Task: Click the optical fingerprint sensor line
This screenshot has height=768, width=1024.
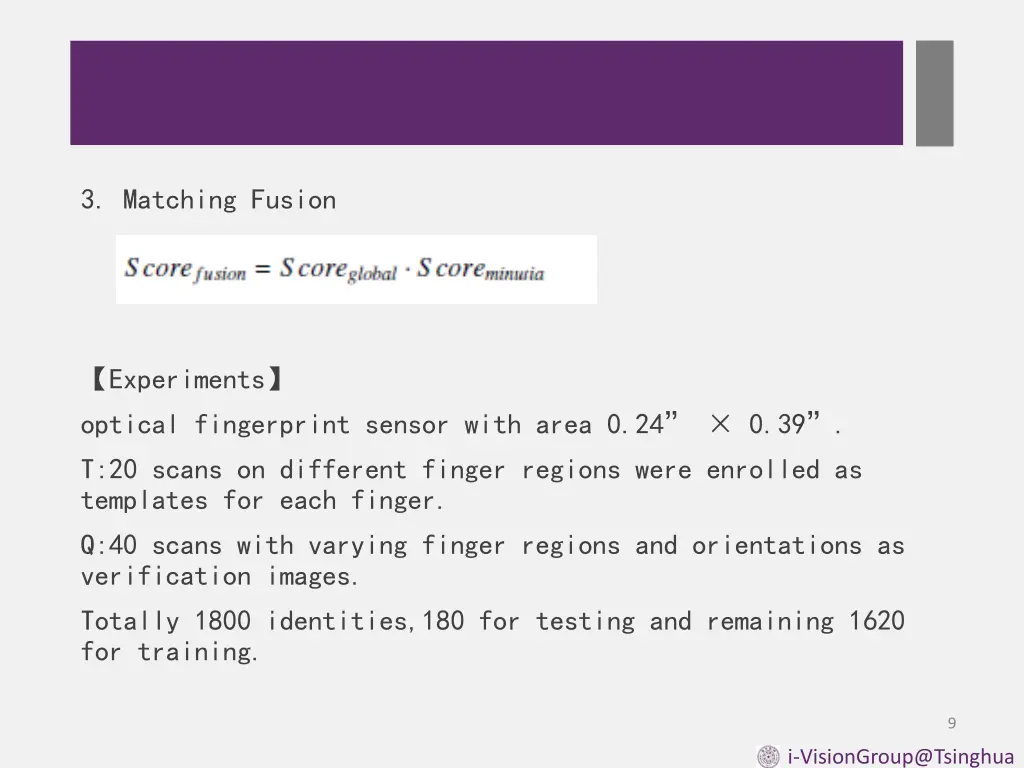Action: pos(461,424)
